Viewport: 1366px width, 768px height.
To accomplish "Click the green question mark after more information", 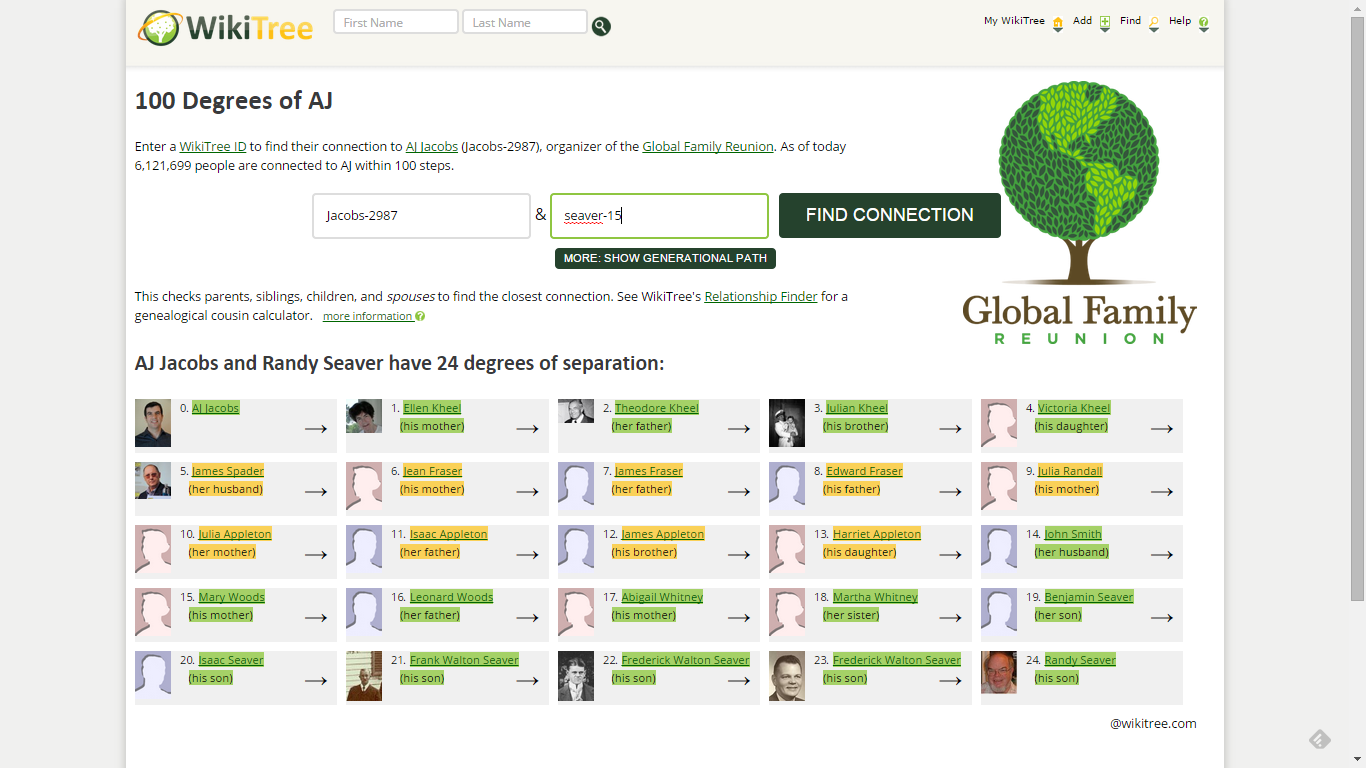I will point(420,317).
